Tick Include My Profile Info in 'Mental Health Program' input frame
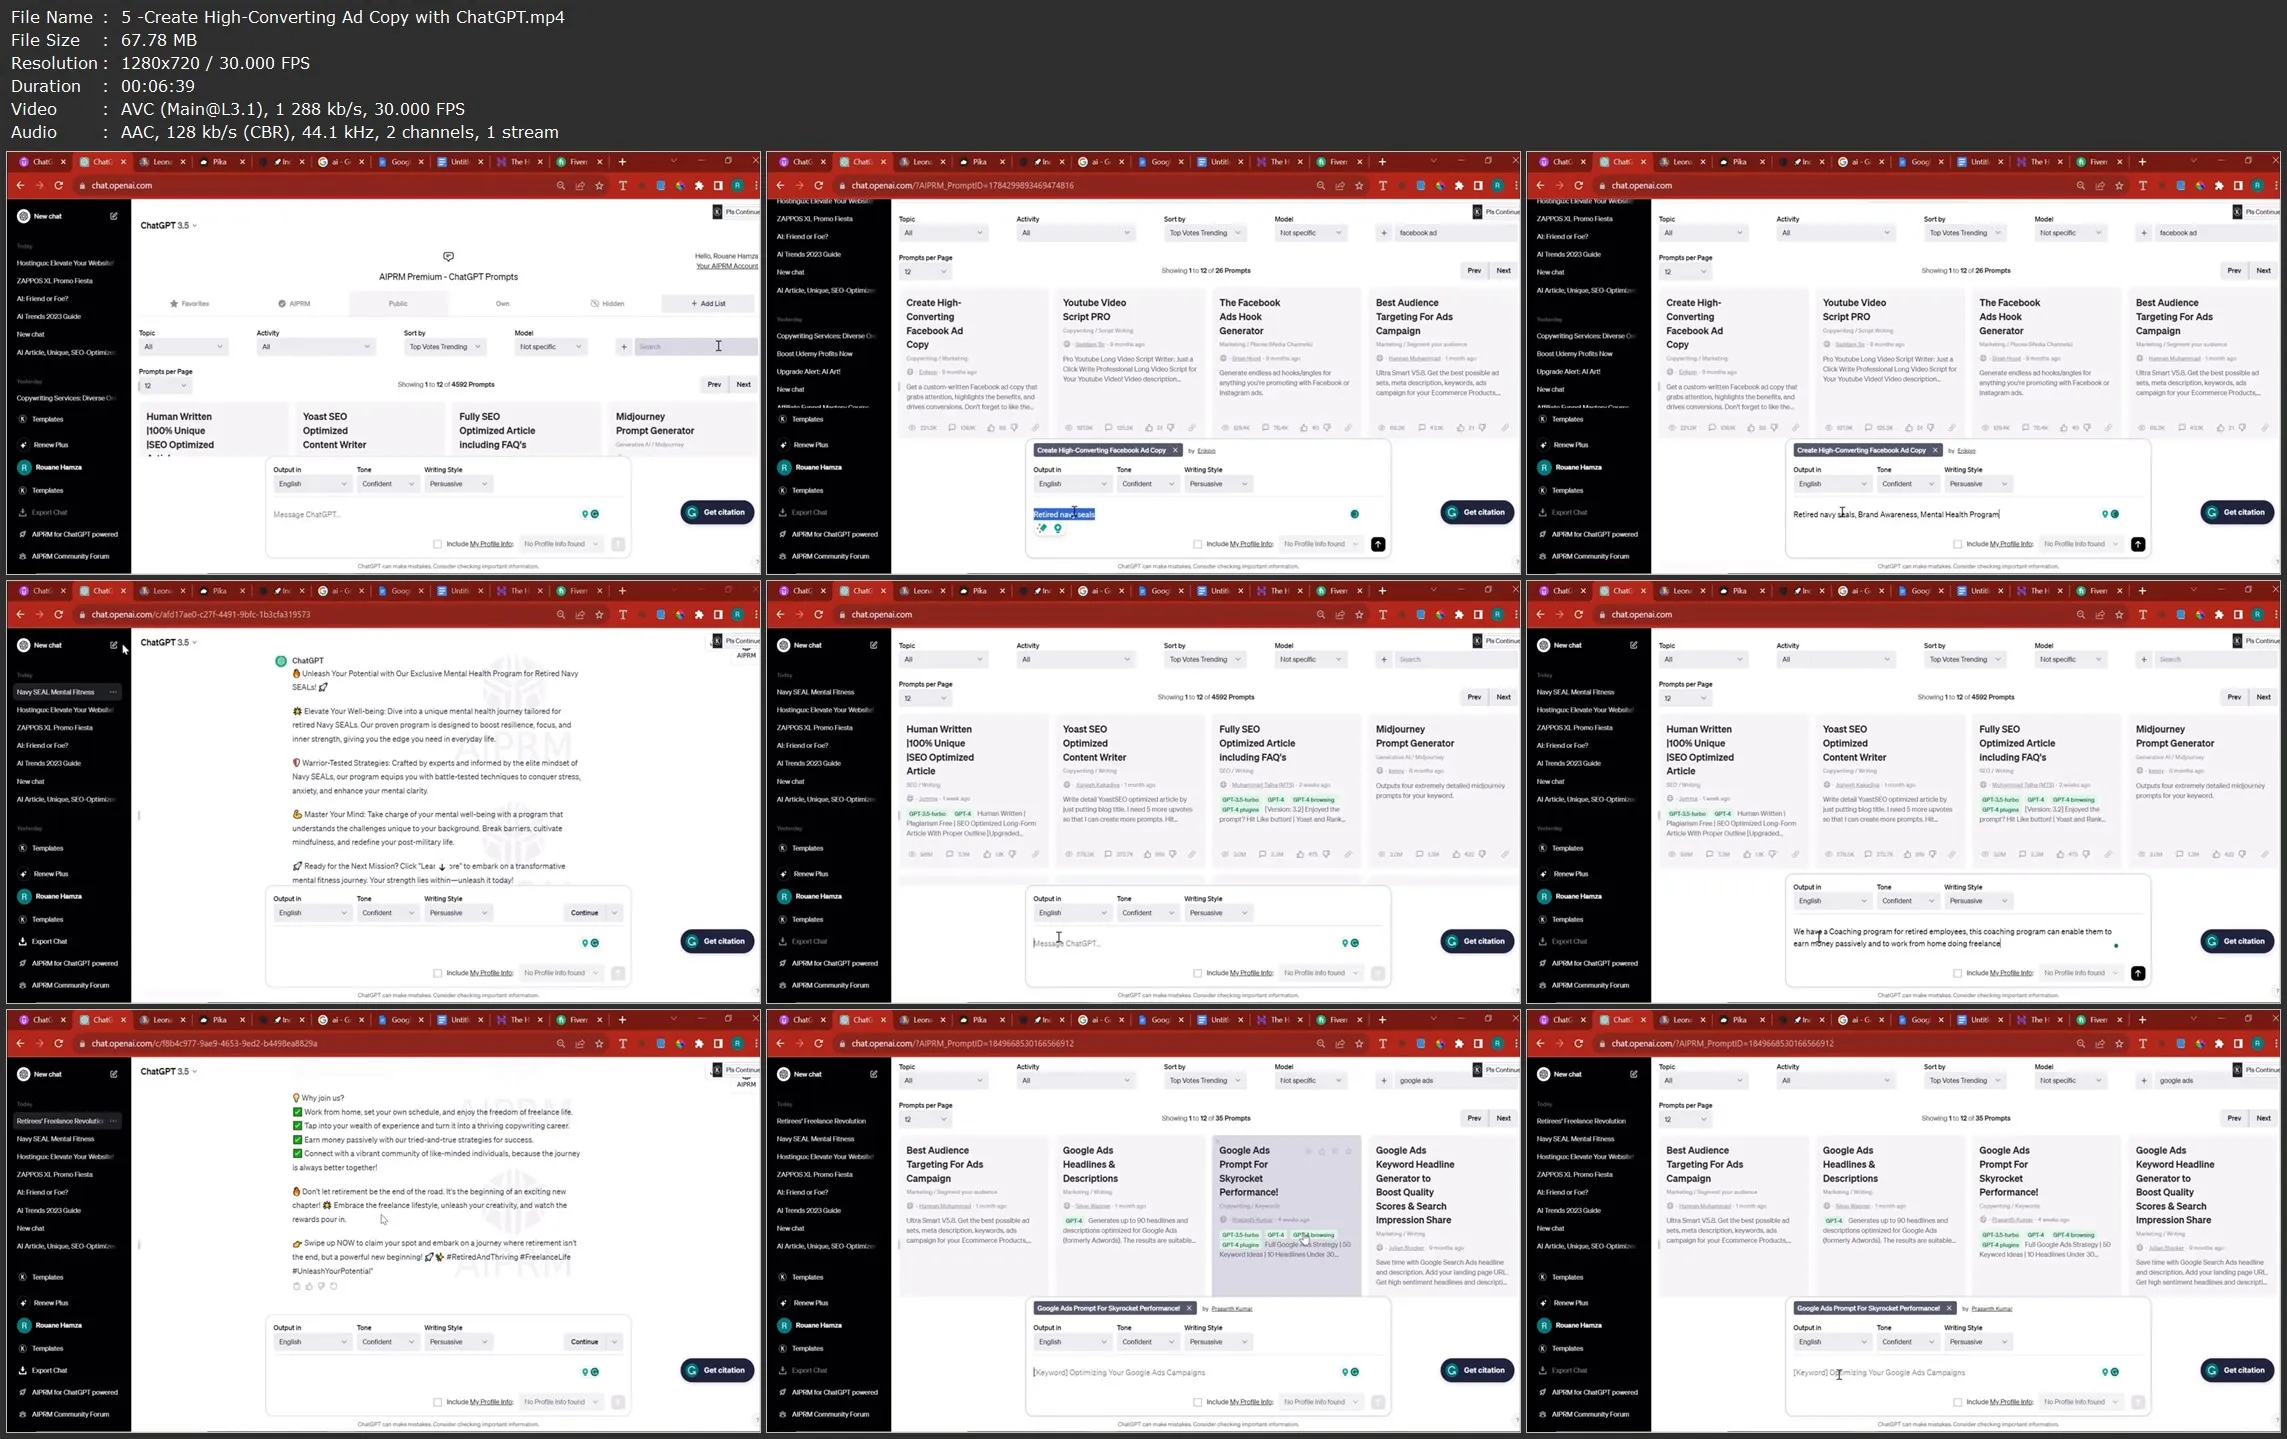The width and height of the screenshot is (2287, 1439). pos(1957,544)
